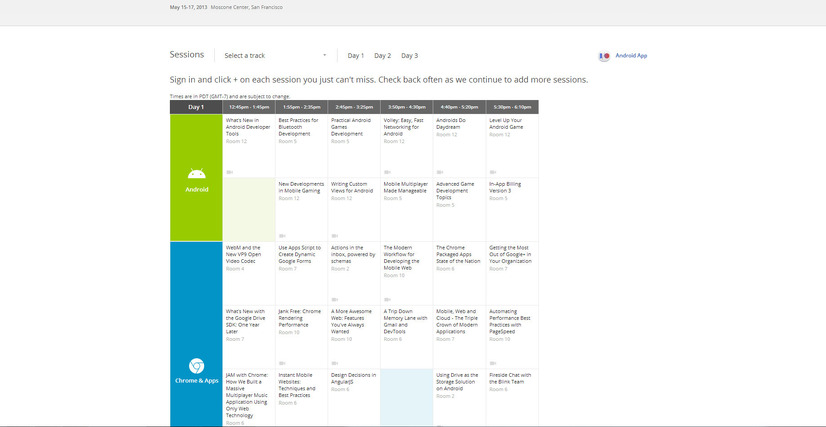
Task: Open Advanced Game Development Topics session
Action: point(455,191)
